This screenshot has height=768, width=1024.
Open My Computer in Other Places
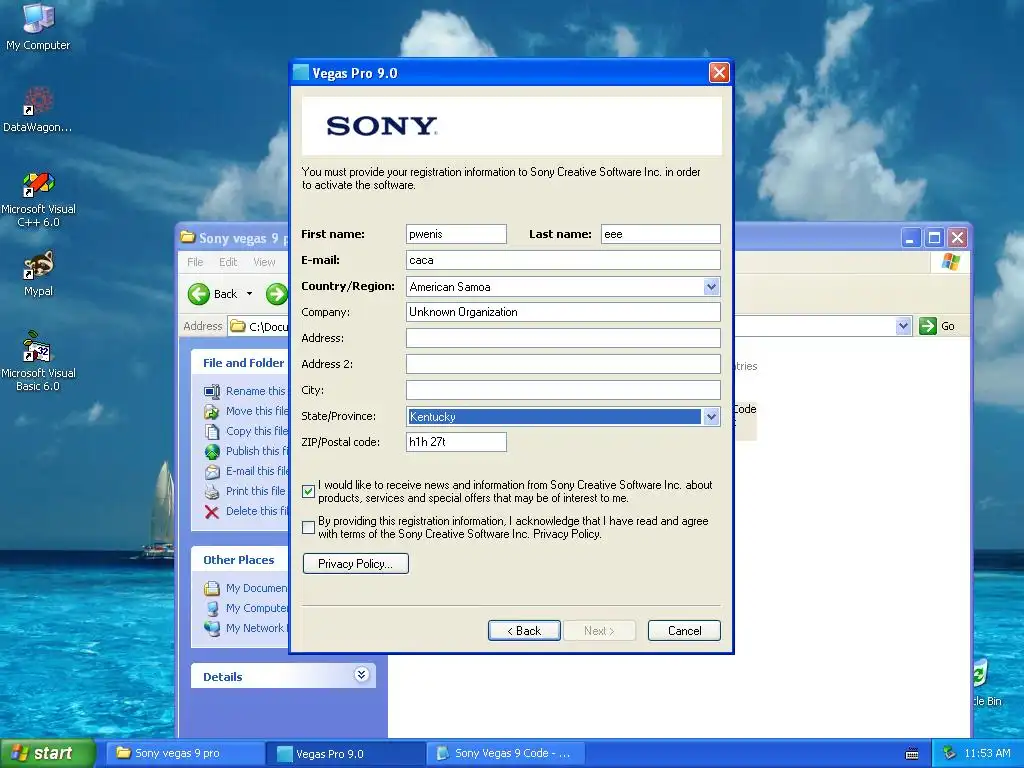246,608
